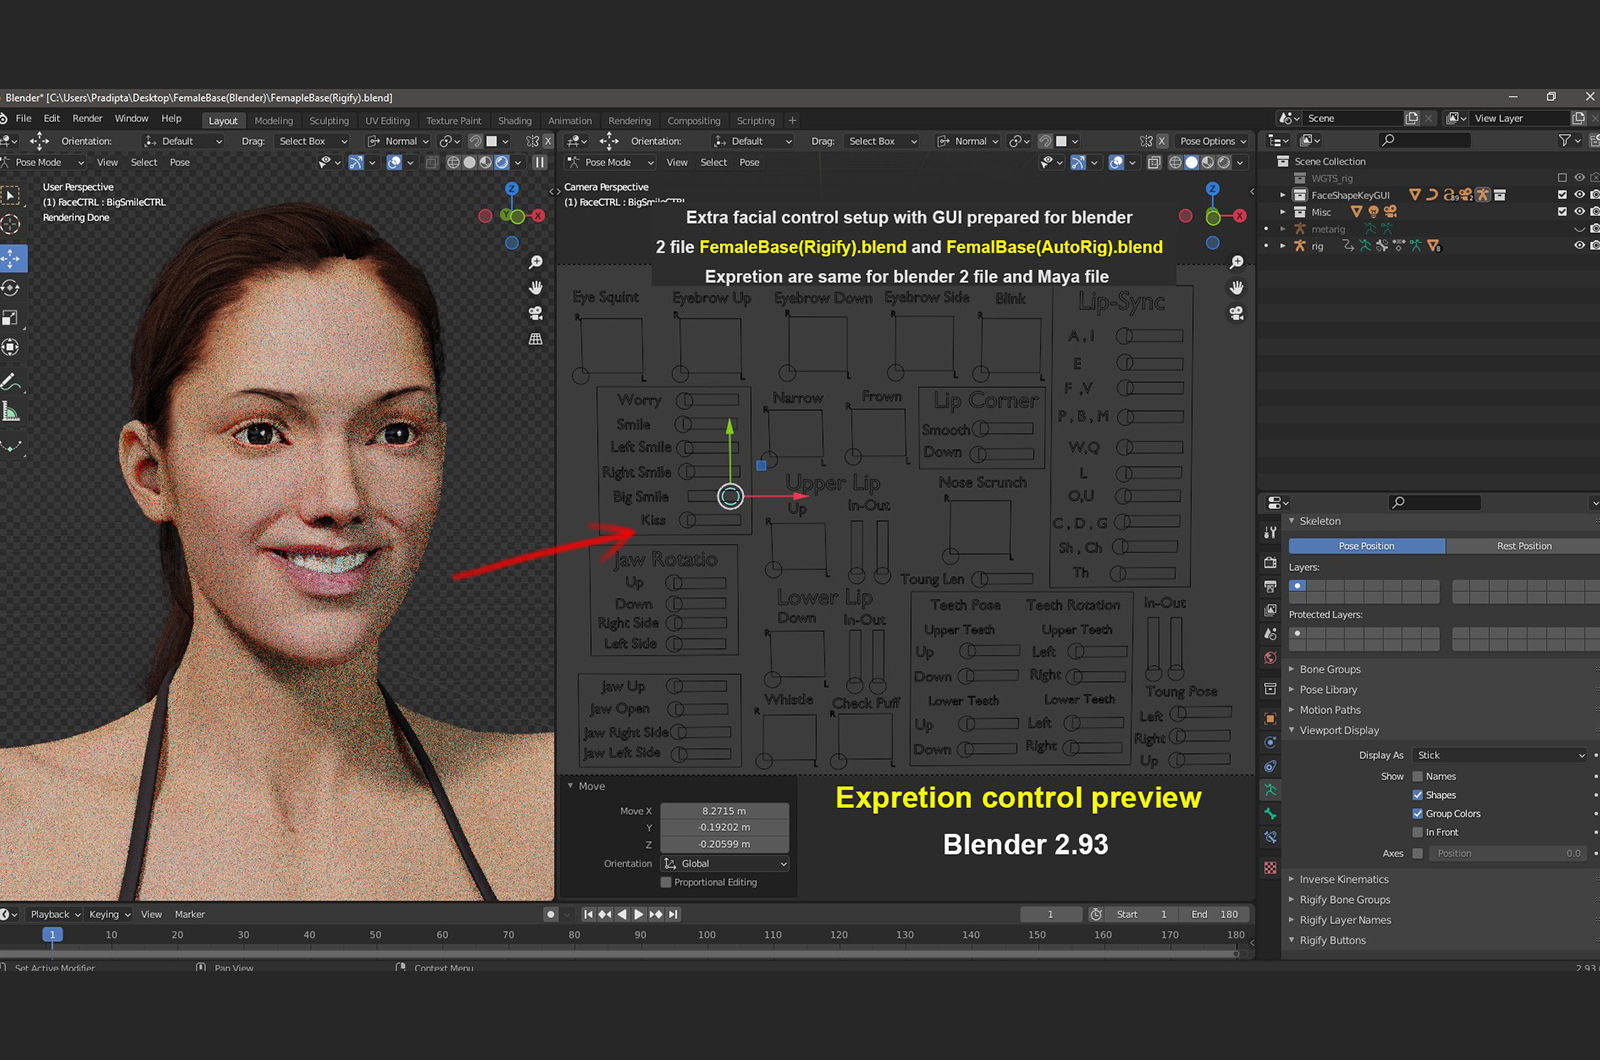Screen dimensions: 1600x1060
Task: Enable the Names checkbox under Show
Action: (x=1417, y=776)
